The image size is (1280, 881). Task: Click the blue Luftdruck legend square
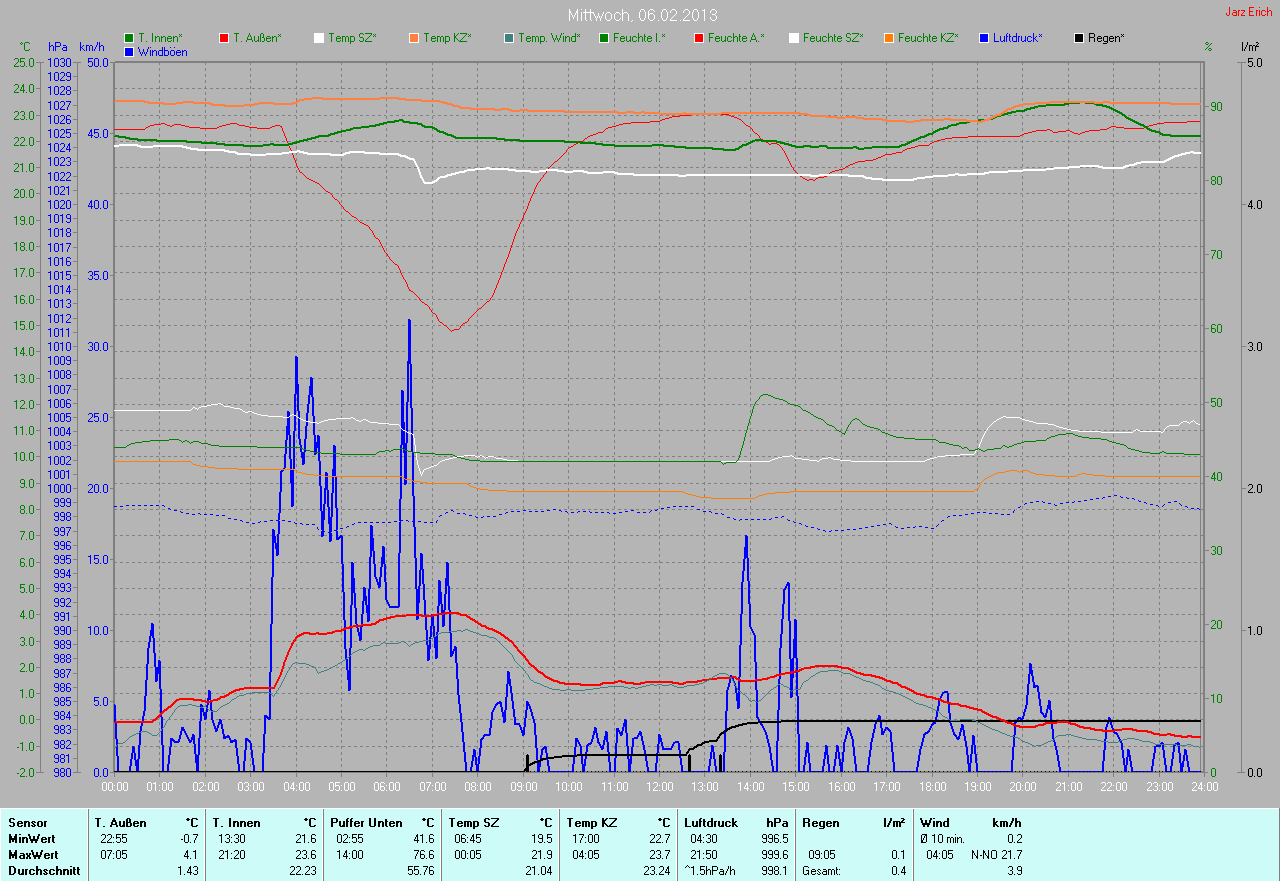984,38
